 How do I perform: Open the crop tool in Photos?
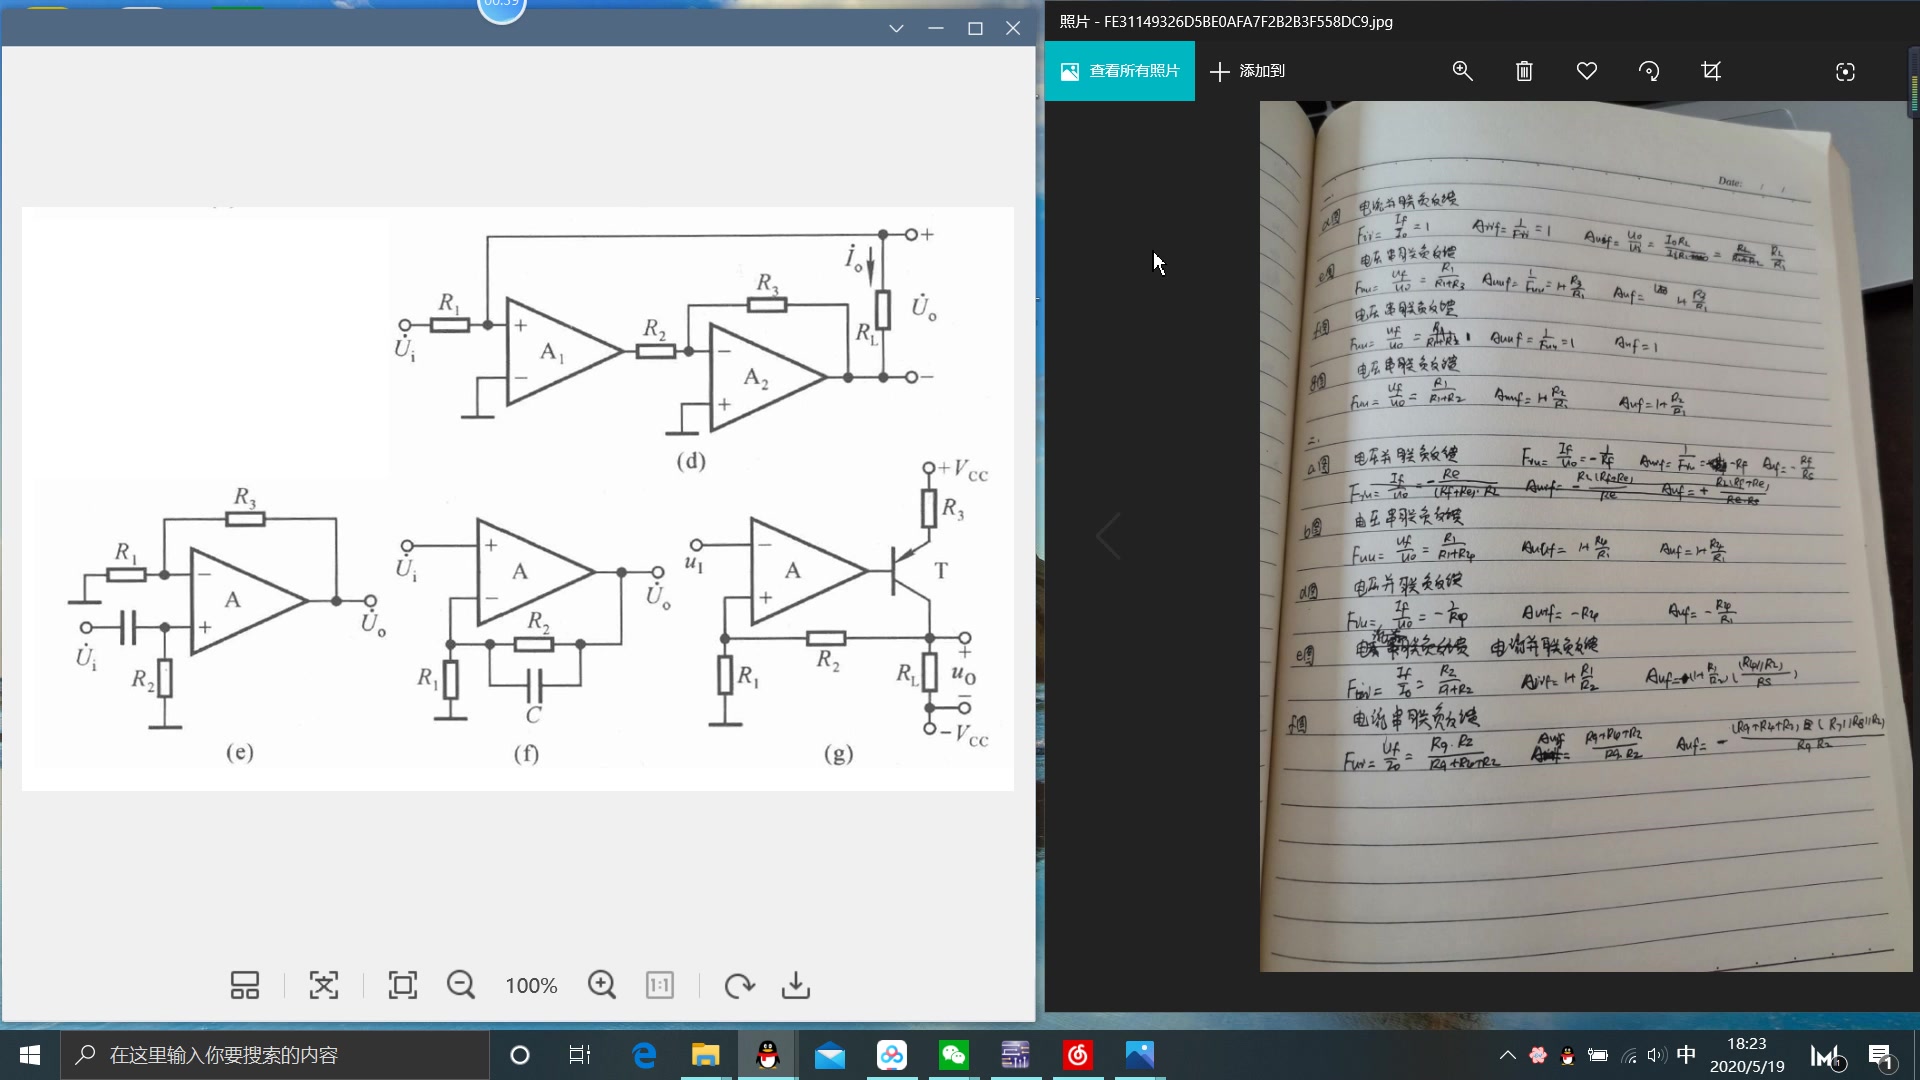[x=1711, y=71]
